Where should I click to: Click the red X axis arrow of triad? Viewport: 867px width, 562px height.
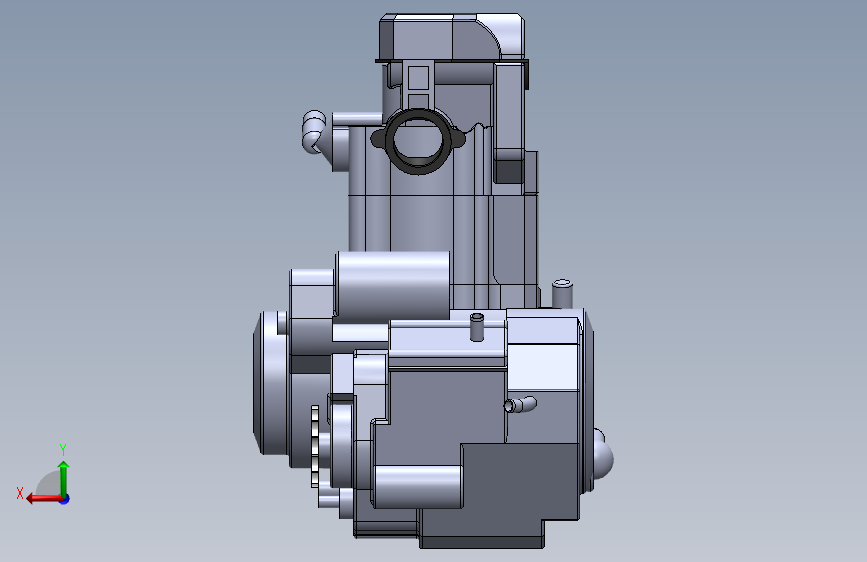[x=44, y=499]
